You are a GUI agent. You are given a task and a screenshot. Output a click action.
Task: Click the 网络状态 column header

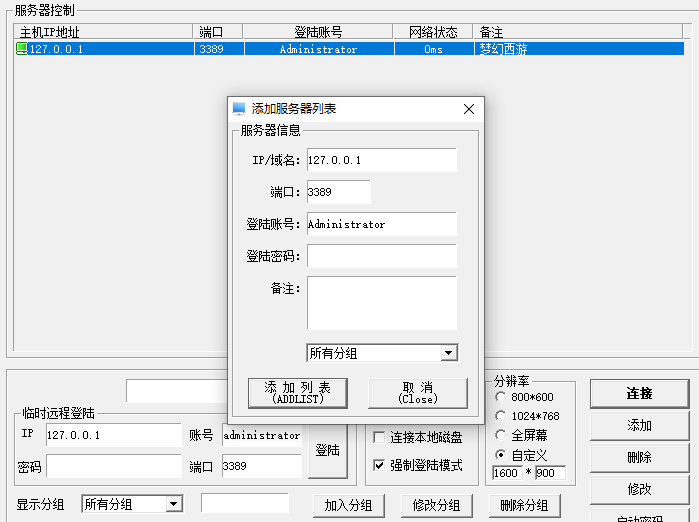[432, 32]
